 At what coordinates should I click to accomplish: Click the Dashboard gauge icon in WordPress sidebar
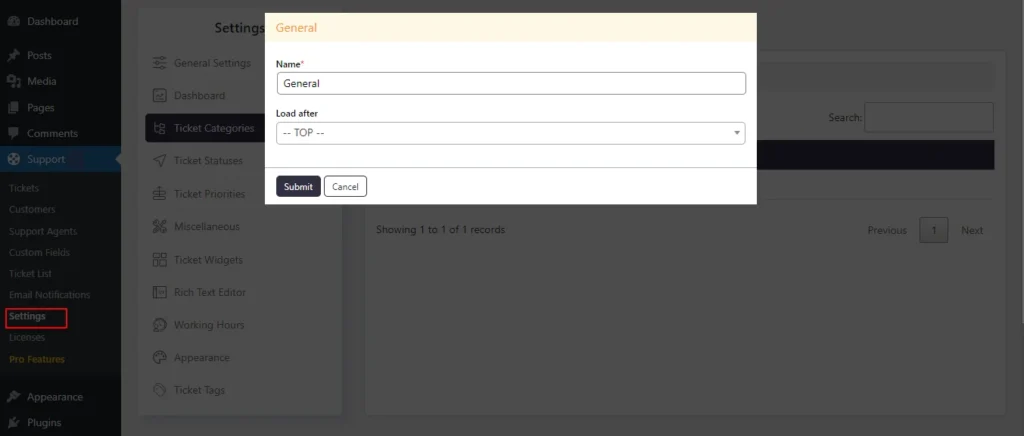(x=13, y=22)
